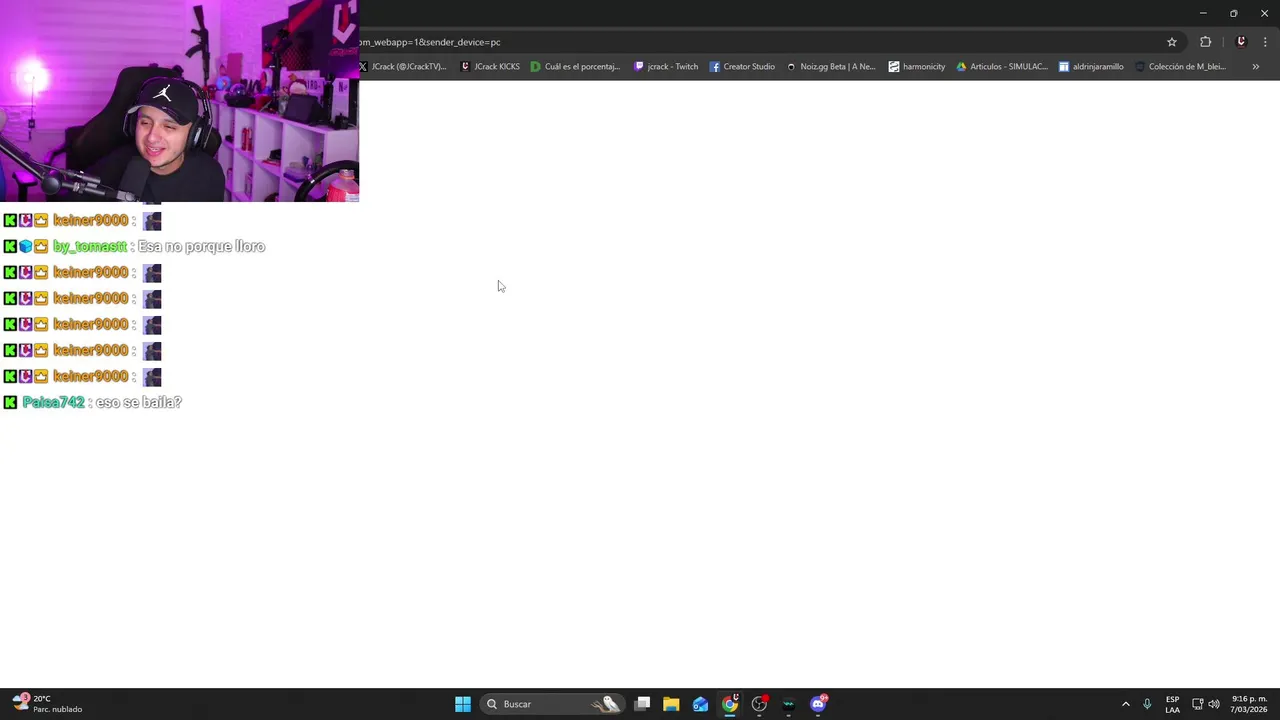
Task: Open the JCrack KICKS bookmark
Action: point(490,67)
